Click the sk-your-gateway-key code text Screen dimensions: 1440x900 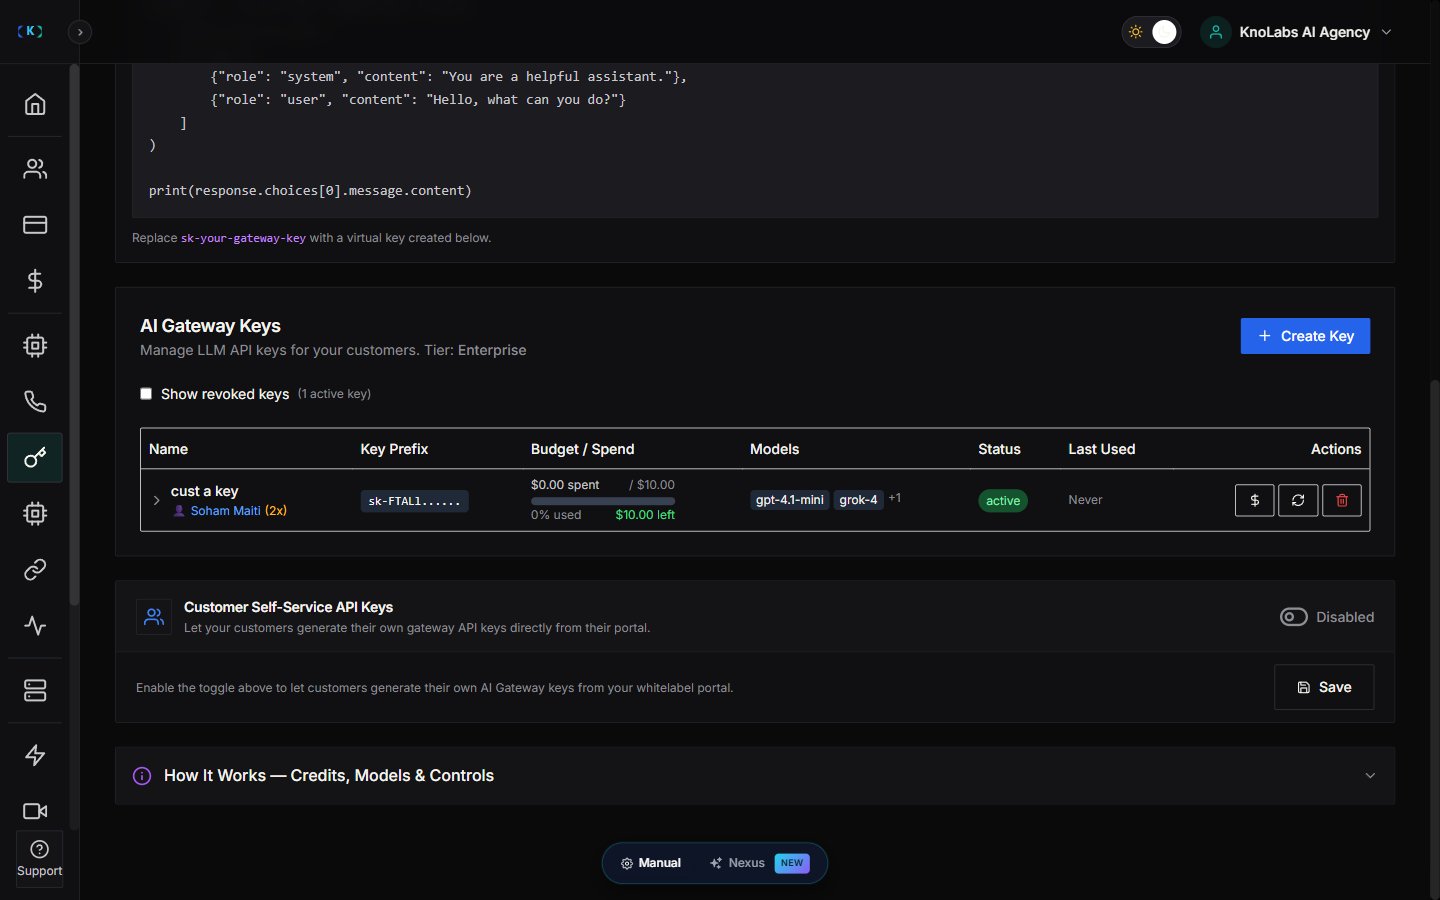point(243,238)
